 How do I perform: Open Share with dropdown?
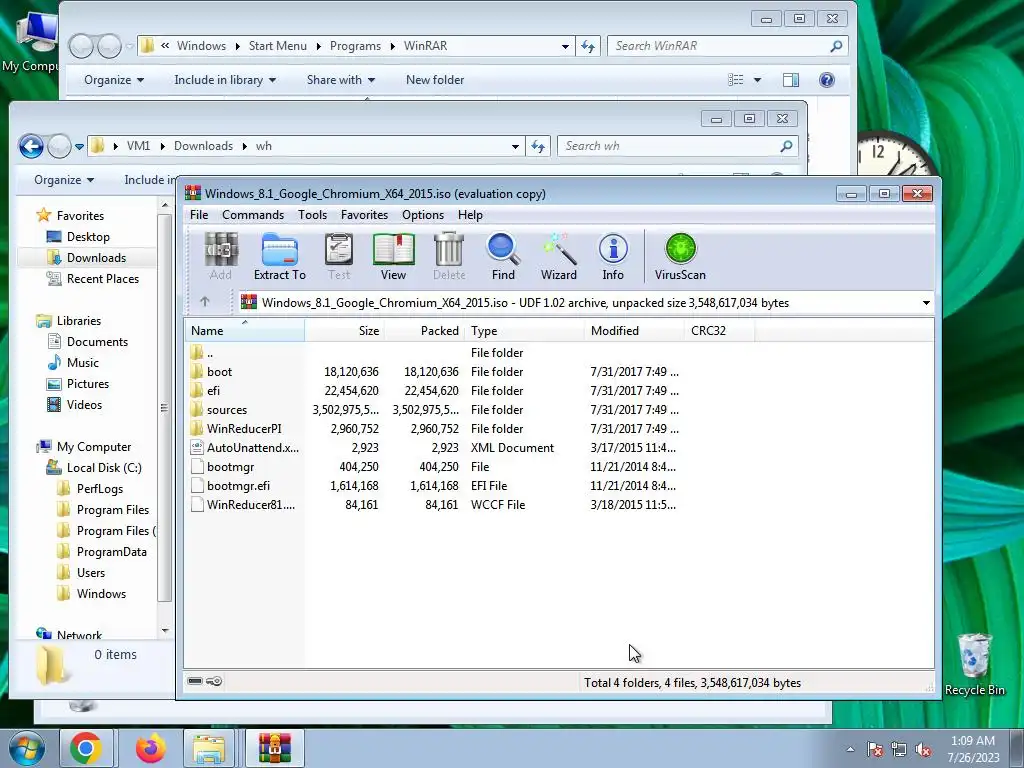click(x=341, y=80)
